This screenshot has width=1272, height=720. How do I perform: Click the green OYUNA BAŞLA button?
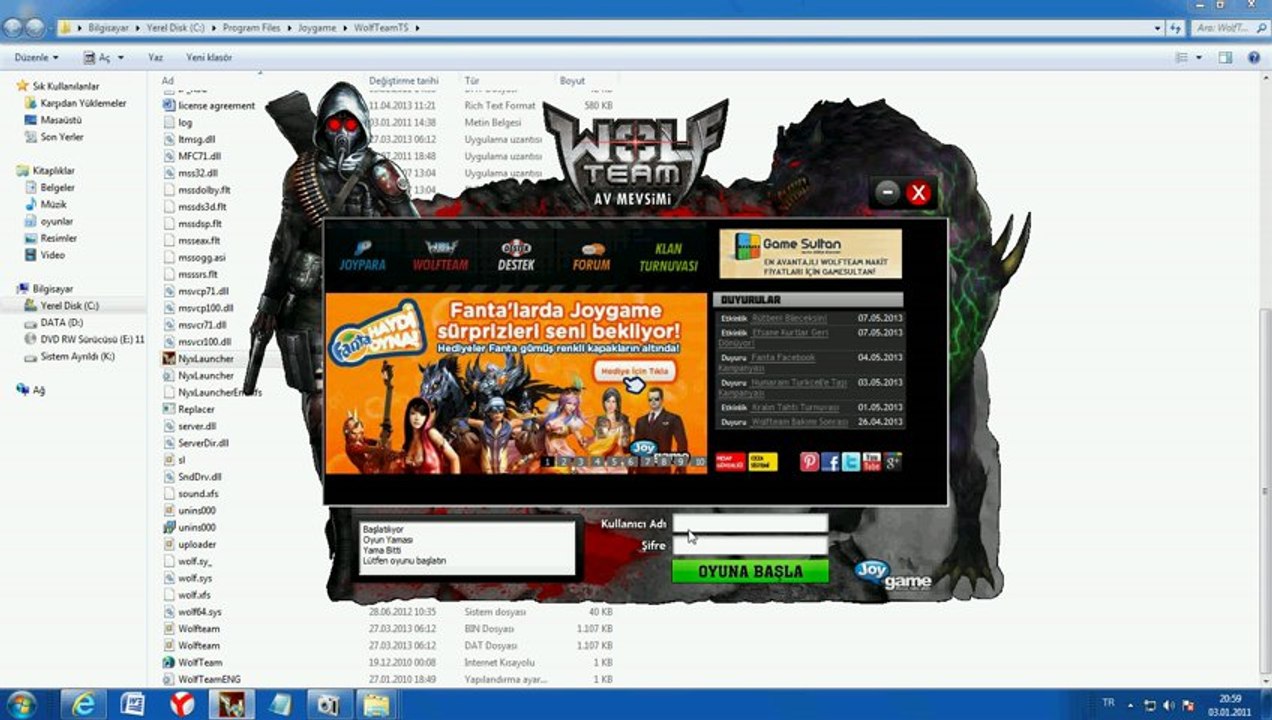tap(750, 571)
